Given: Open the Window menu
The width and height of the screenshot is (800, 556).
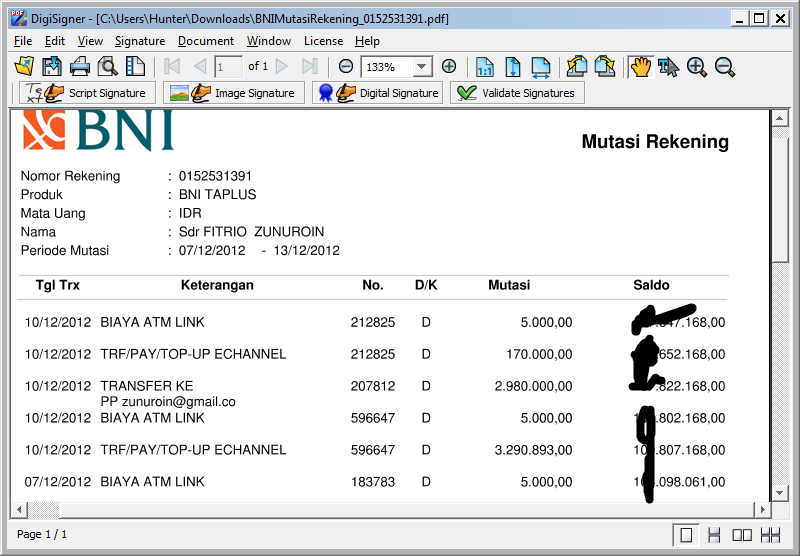Looking at the screenshot, I should (269, 41).
